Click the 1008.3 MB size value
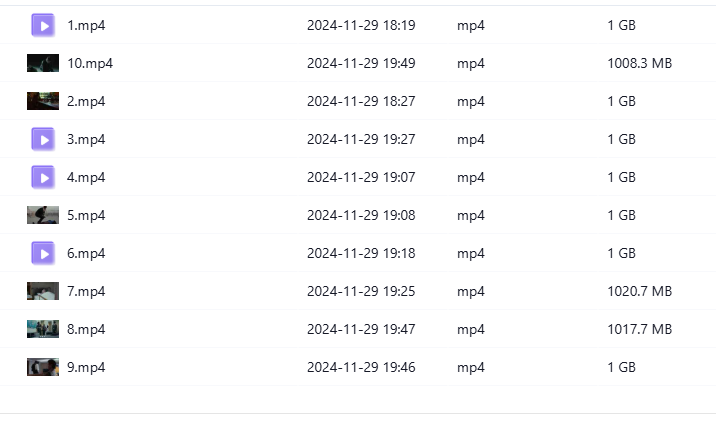The image size is (716, 427). click(x=640, y=63)
